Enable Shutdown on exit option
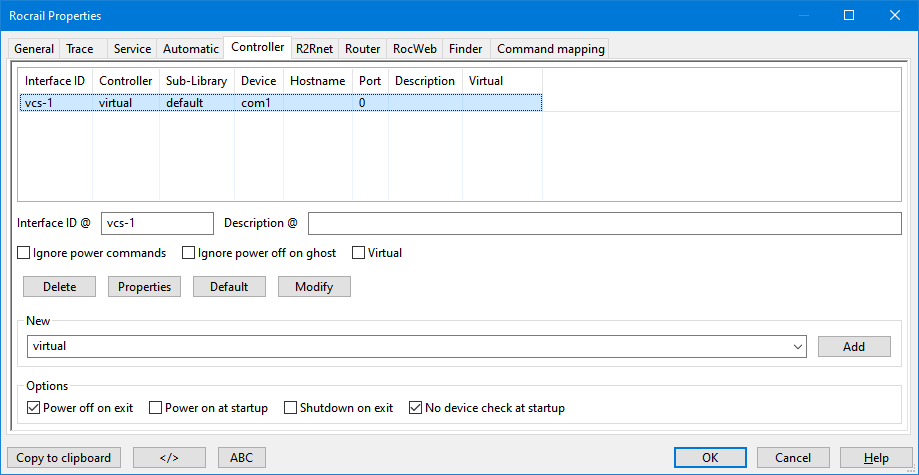The width and height of the screenshot is (919, 475). click(292, 408)
